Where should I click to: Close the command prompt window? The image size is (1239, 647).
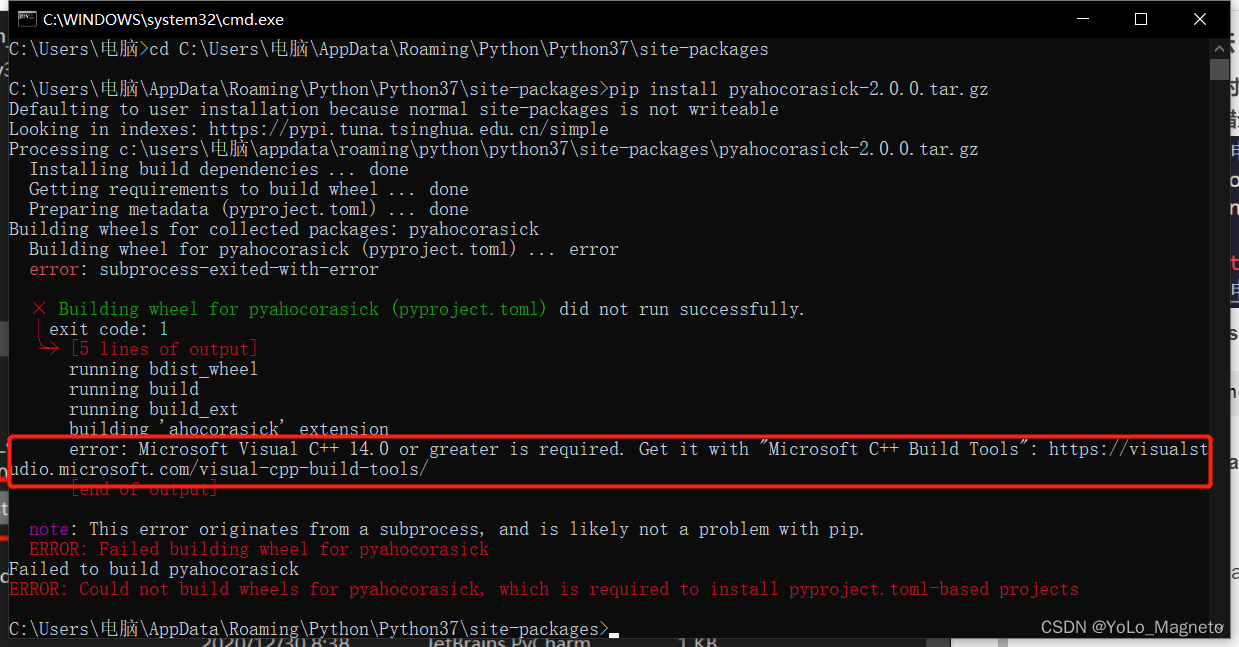(1199, 18)
